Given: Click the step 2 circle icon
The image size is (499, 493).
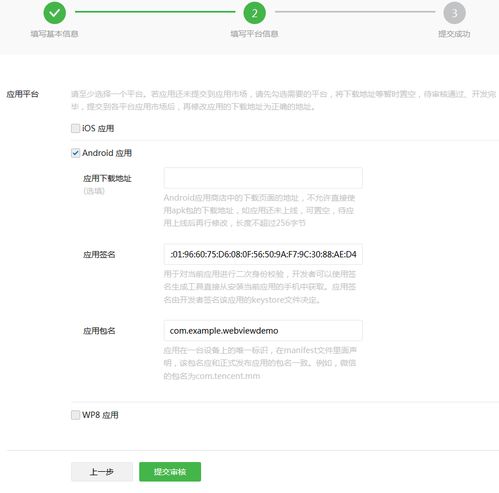Looking at the screenshot, I should pos(254,13).
